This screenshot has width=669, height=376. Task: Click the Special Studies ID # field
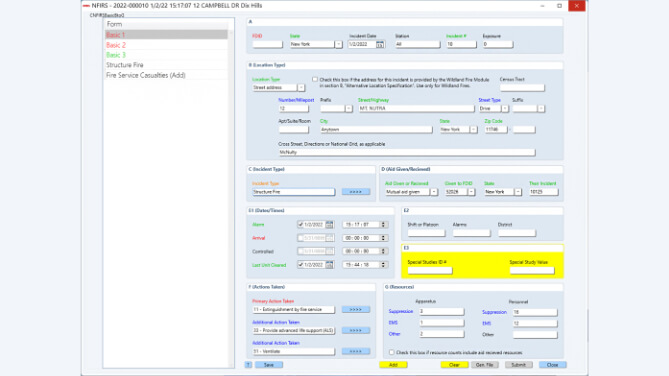click(430, 271)
